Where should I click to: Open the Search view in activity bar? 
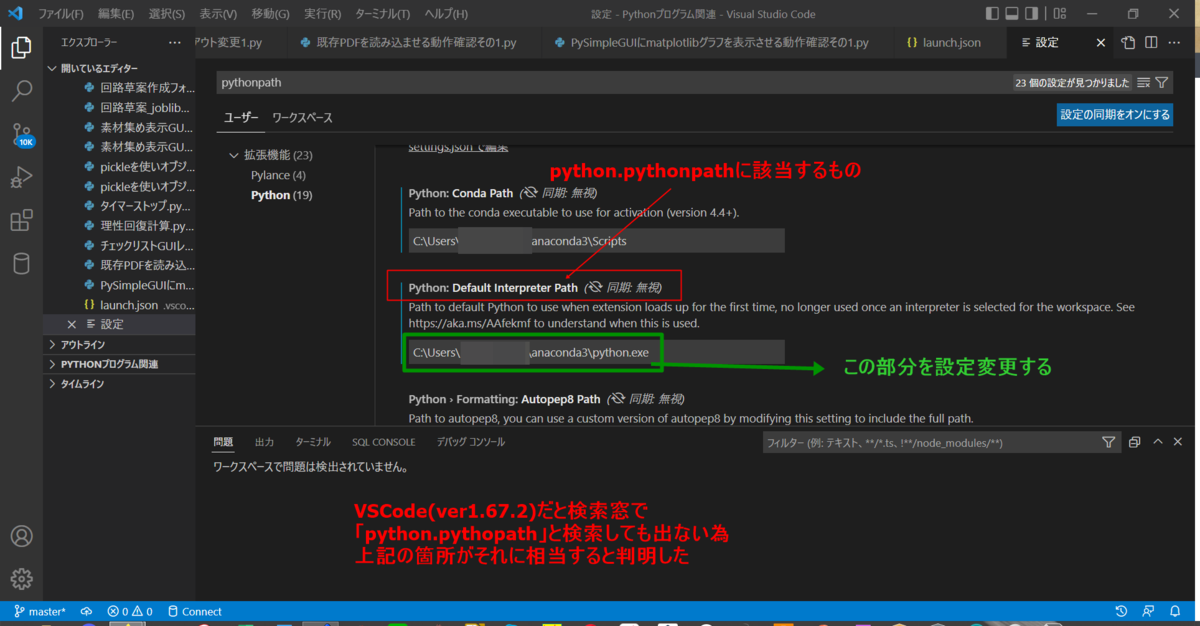pyautogui.click(x=21, y=90)
